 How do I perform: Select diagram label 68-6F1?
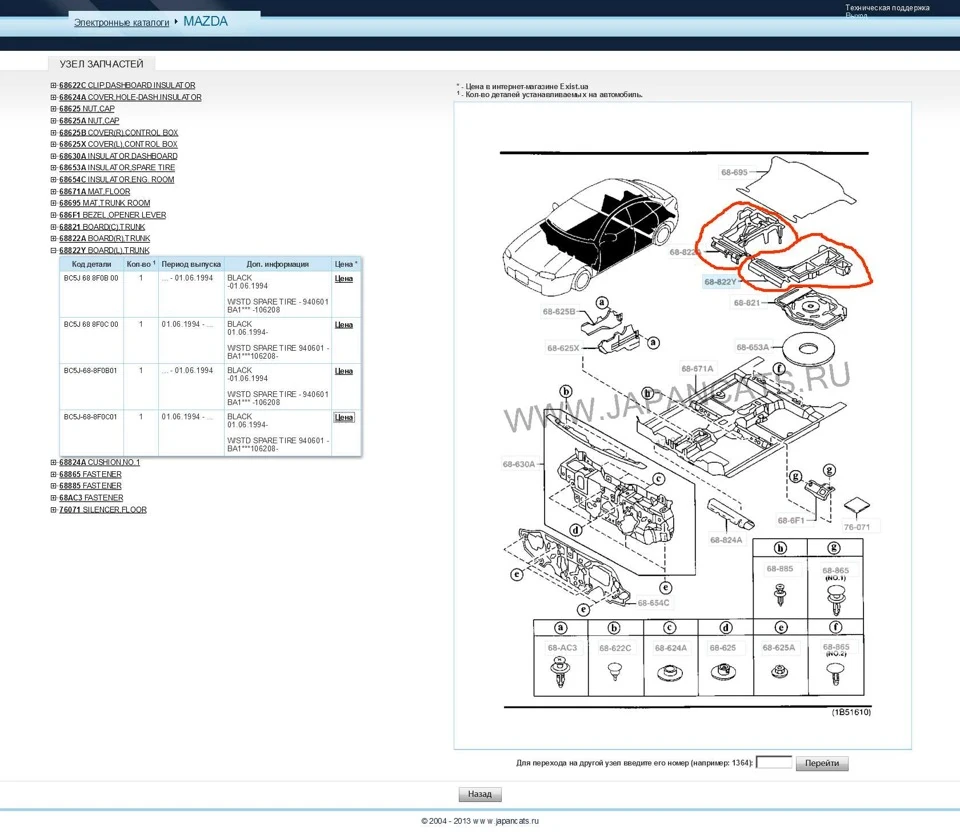point(790,521)
